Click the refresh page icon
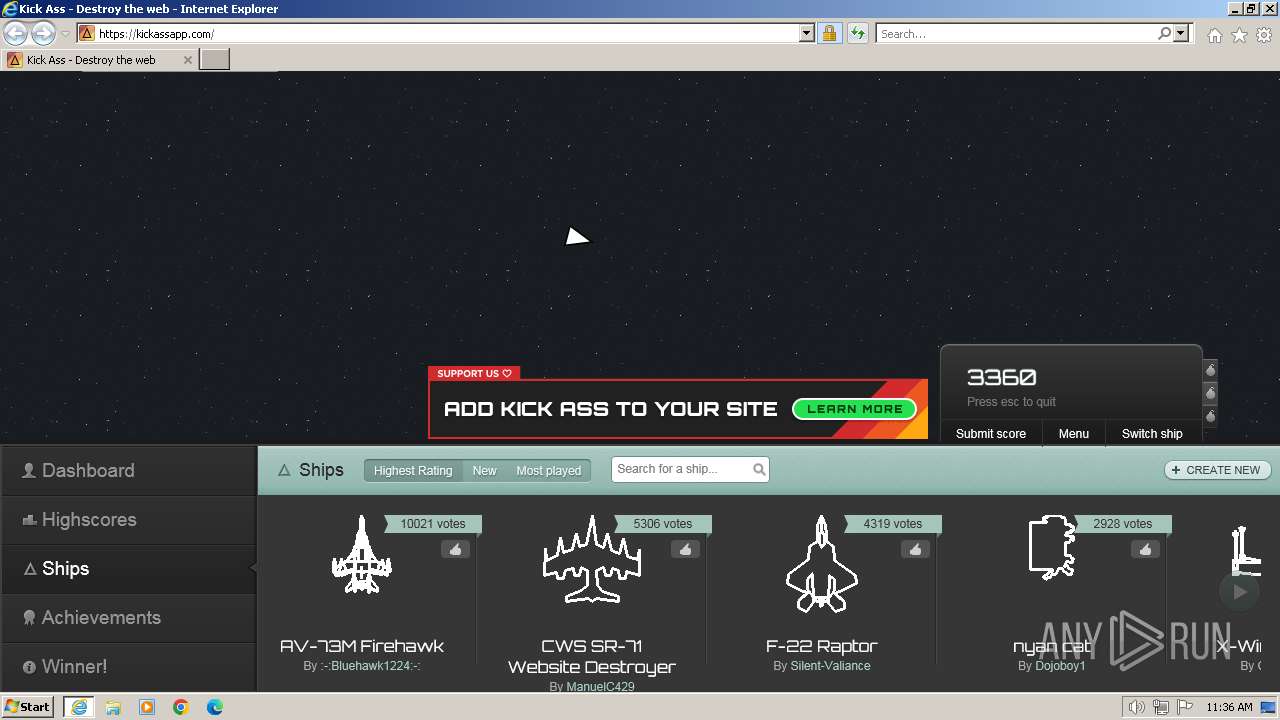 (x=857, y=33)
